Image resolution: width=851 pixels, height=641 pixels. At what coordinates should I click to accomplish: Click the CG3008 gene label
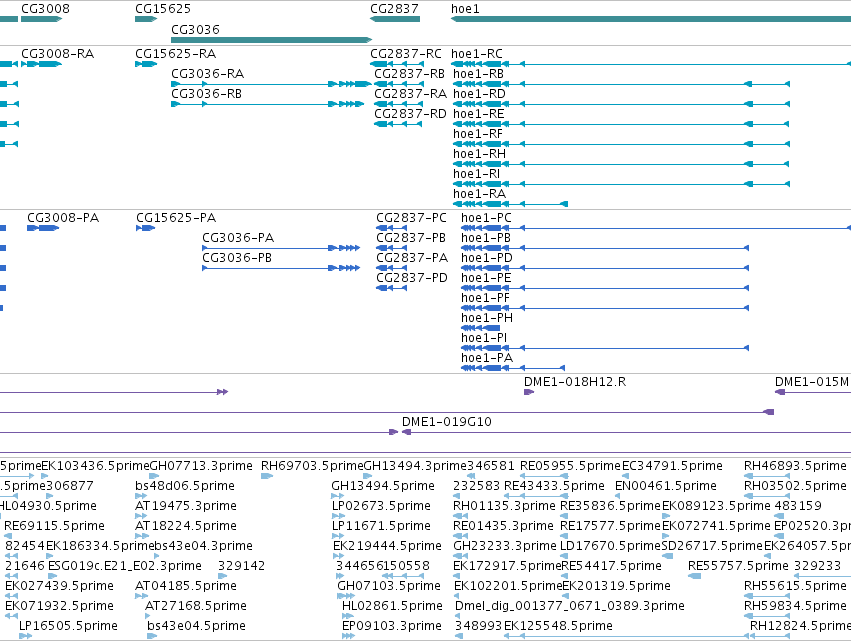pyautogui.click(x=46, y=9)
